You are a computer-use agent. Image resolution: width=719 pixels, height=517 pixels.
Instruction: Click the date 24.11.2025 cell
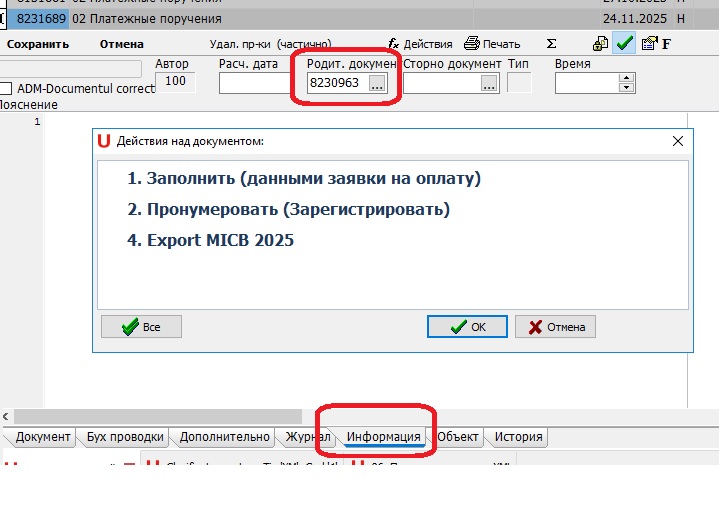click(x=635, y=19)
